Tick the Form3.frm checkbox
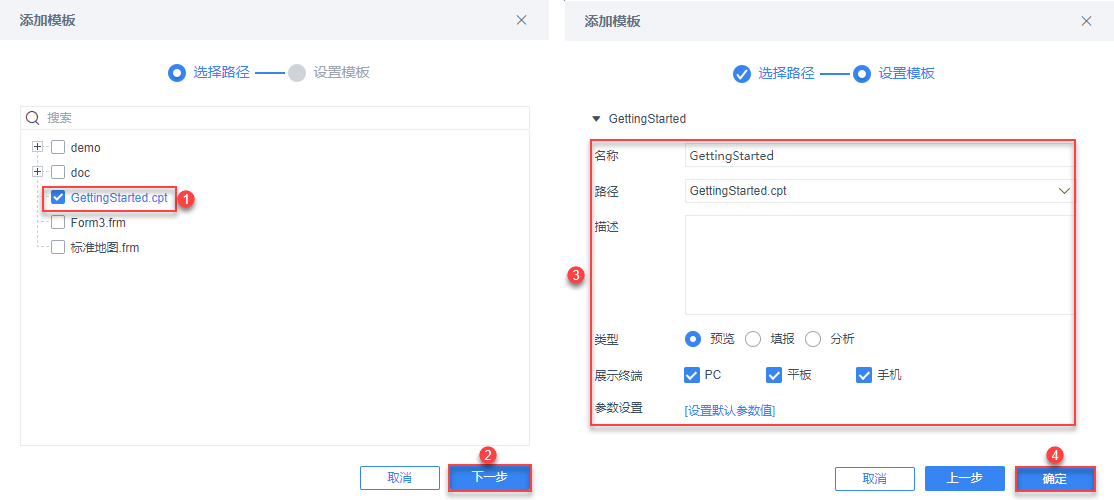1114x500 pixels. coord(58,222)
